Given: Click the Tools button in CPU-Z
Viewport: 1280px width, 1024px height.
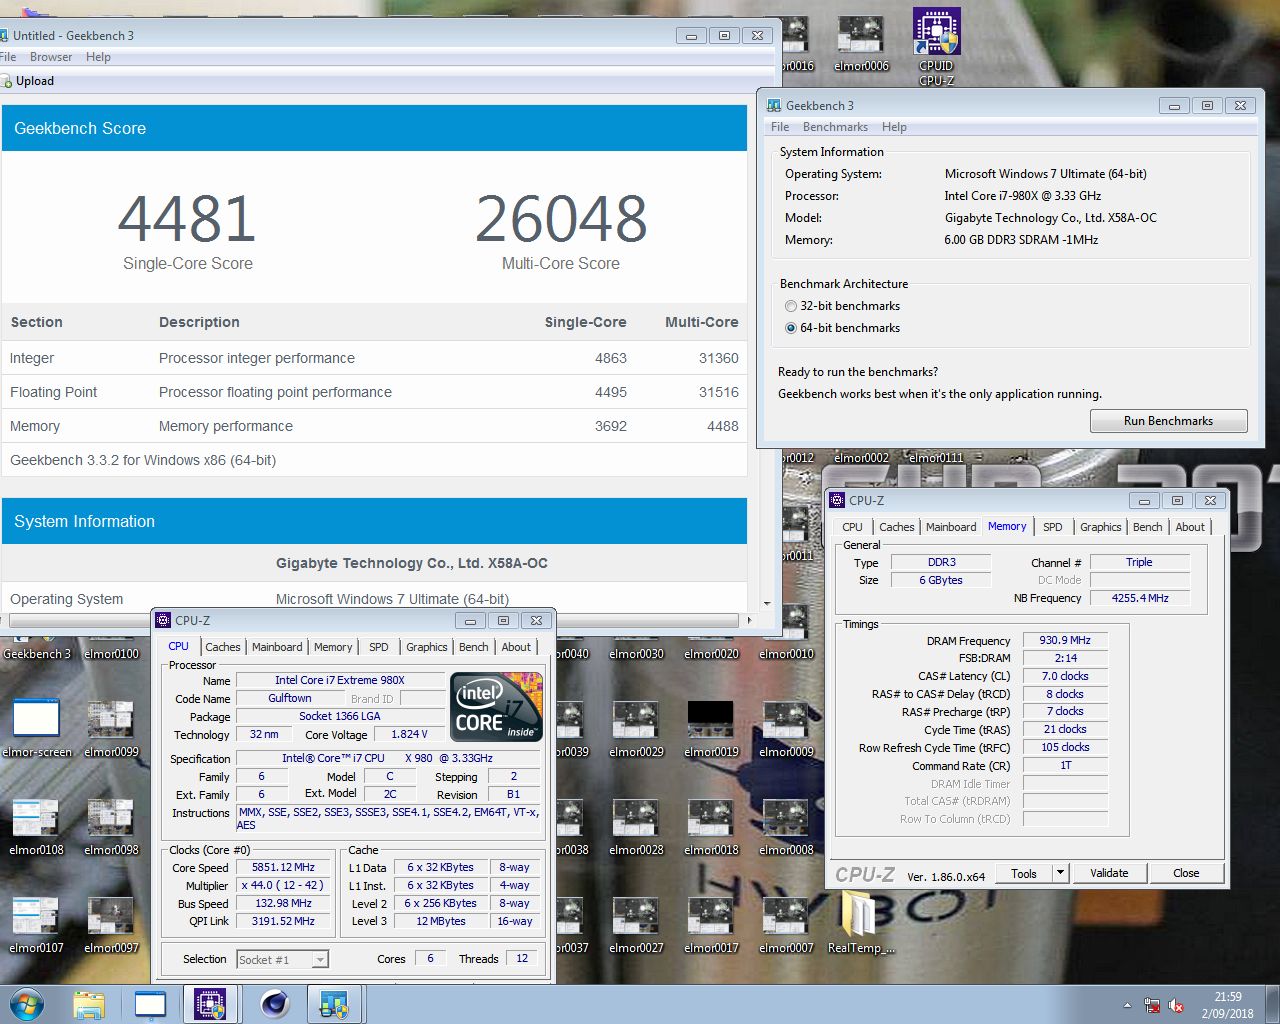Looking at the screenshot, I should click(1023, 873).
